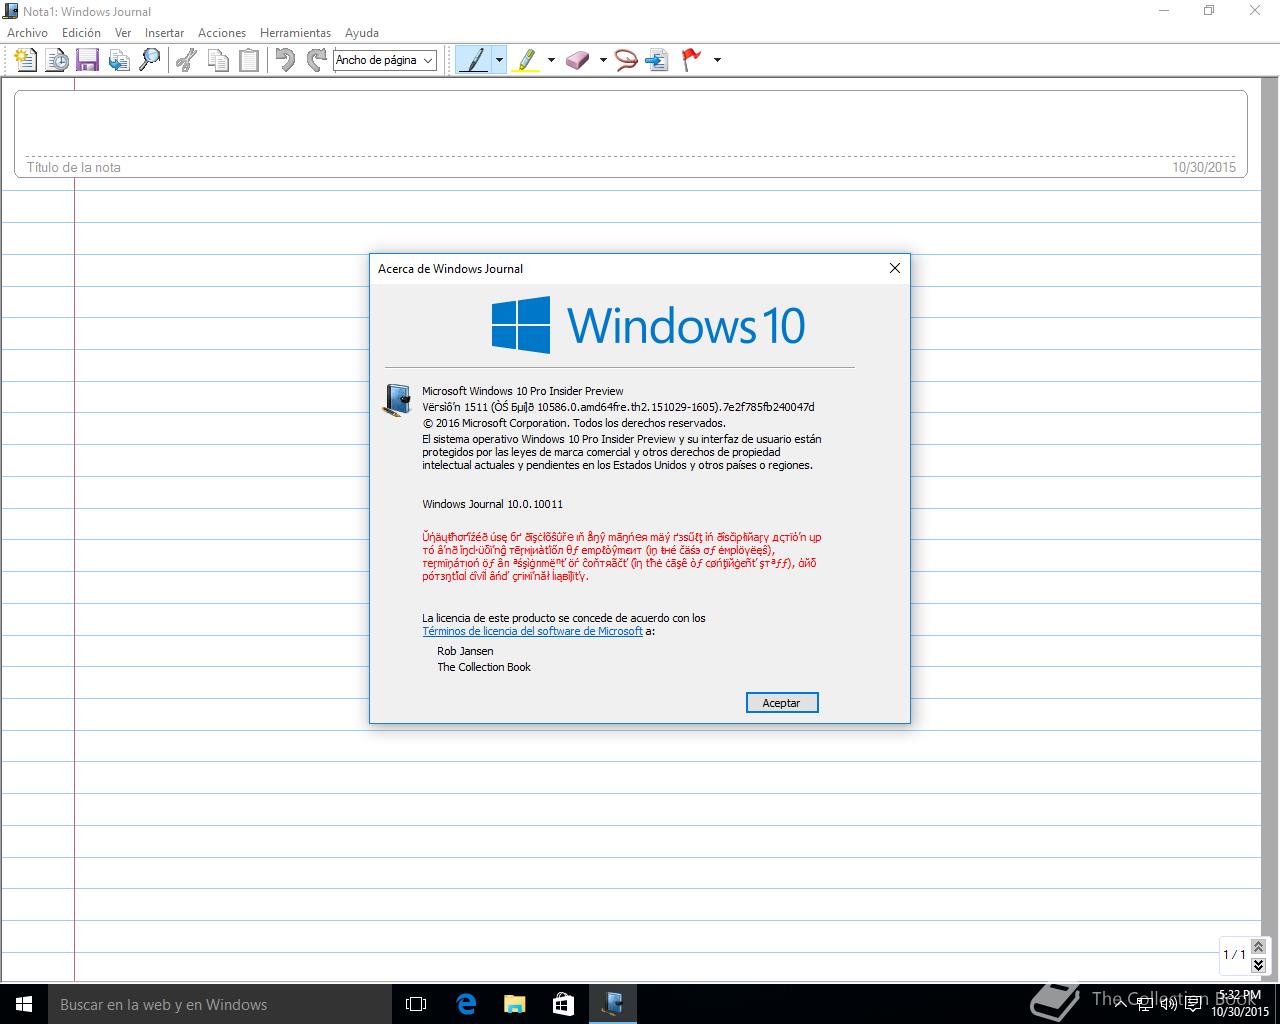Click the Find magnifying glass icon

149,60
